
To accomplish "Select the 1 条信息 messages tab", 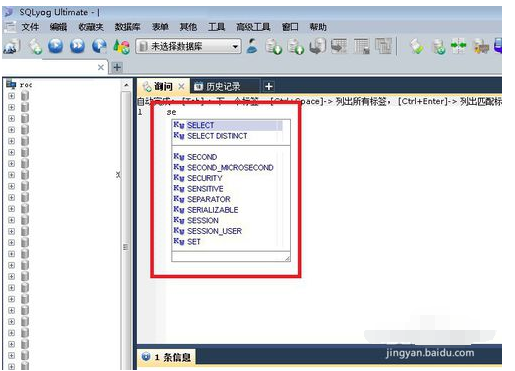I will point(167,357).
